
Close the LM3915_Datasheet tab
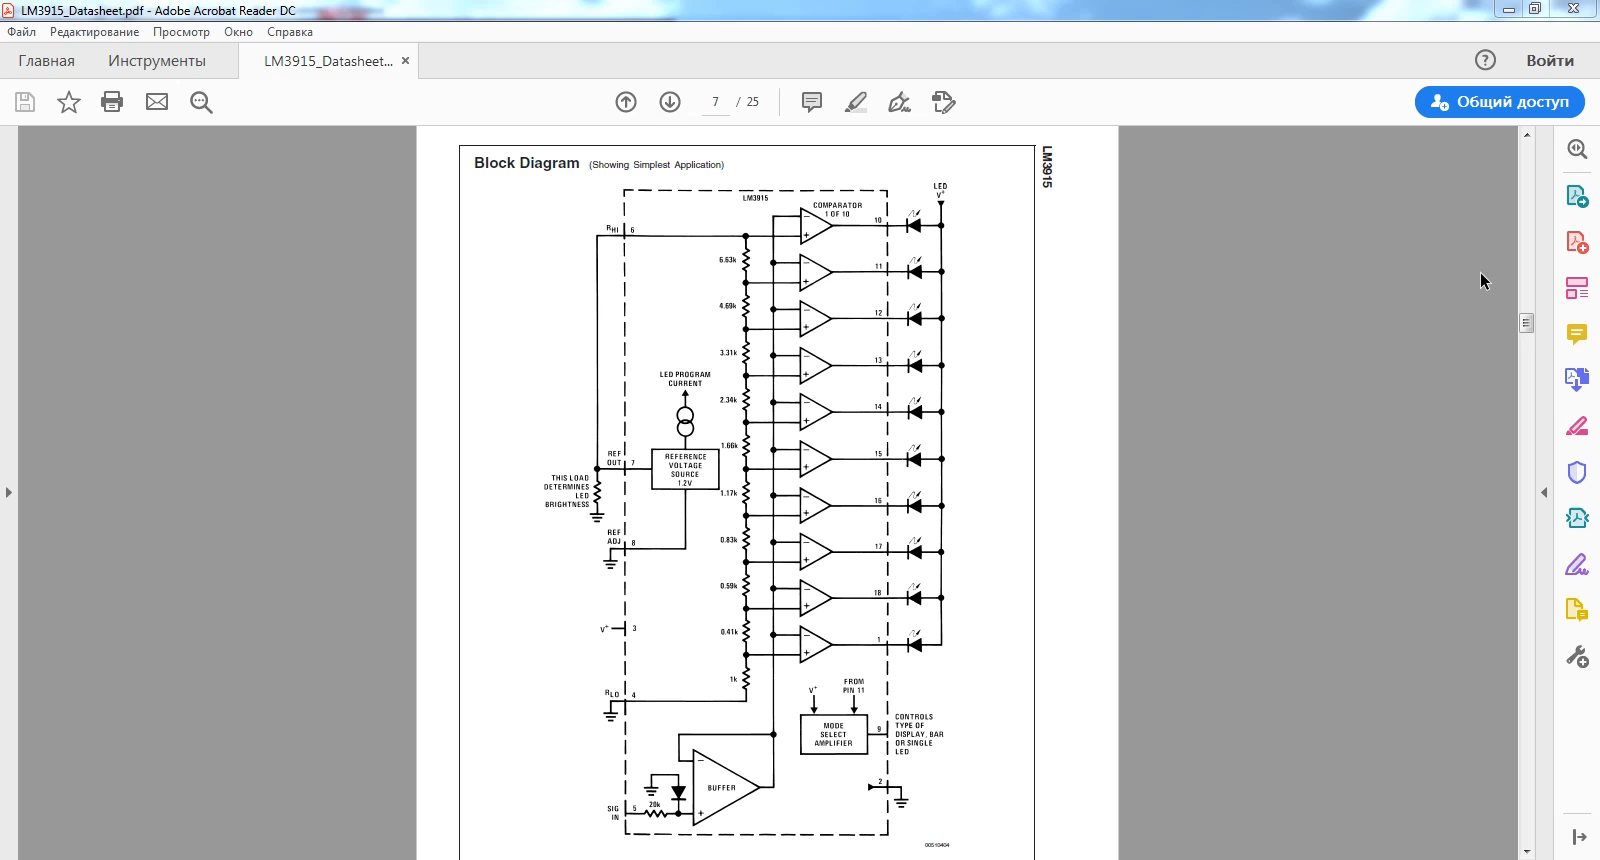coord(405,61)
